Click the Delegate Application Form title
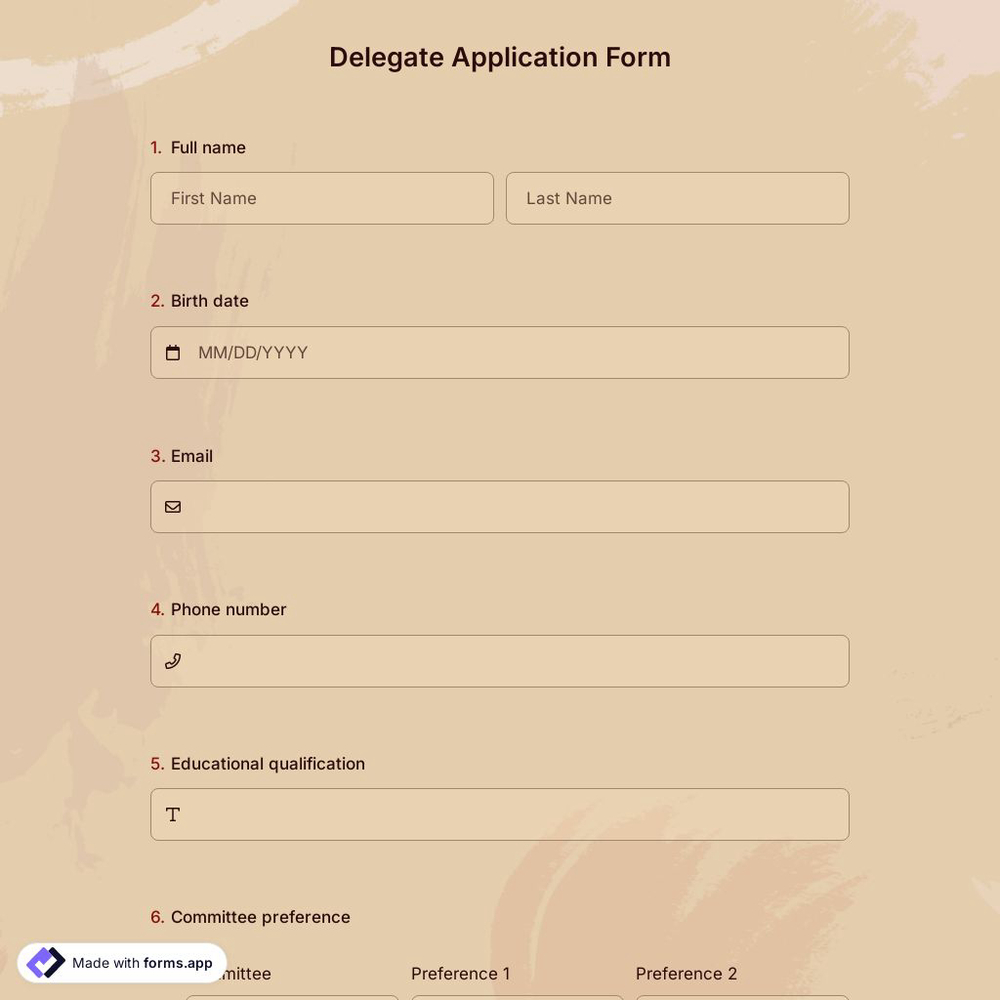This screenshot has width=1000, height=1000. (500, 57)
